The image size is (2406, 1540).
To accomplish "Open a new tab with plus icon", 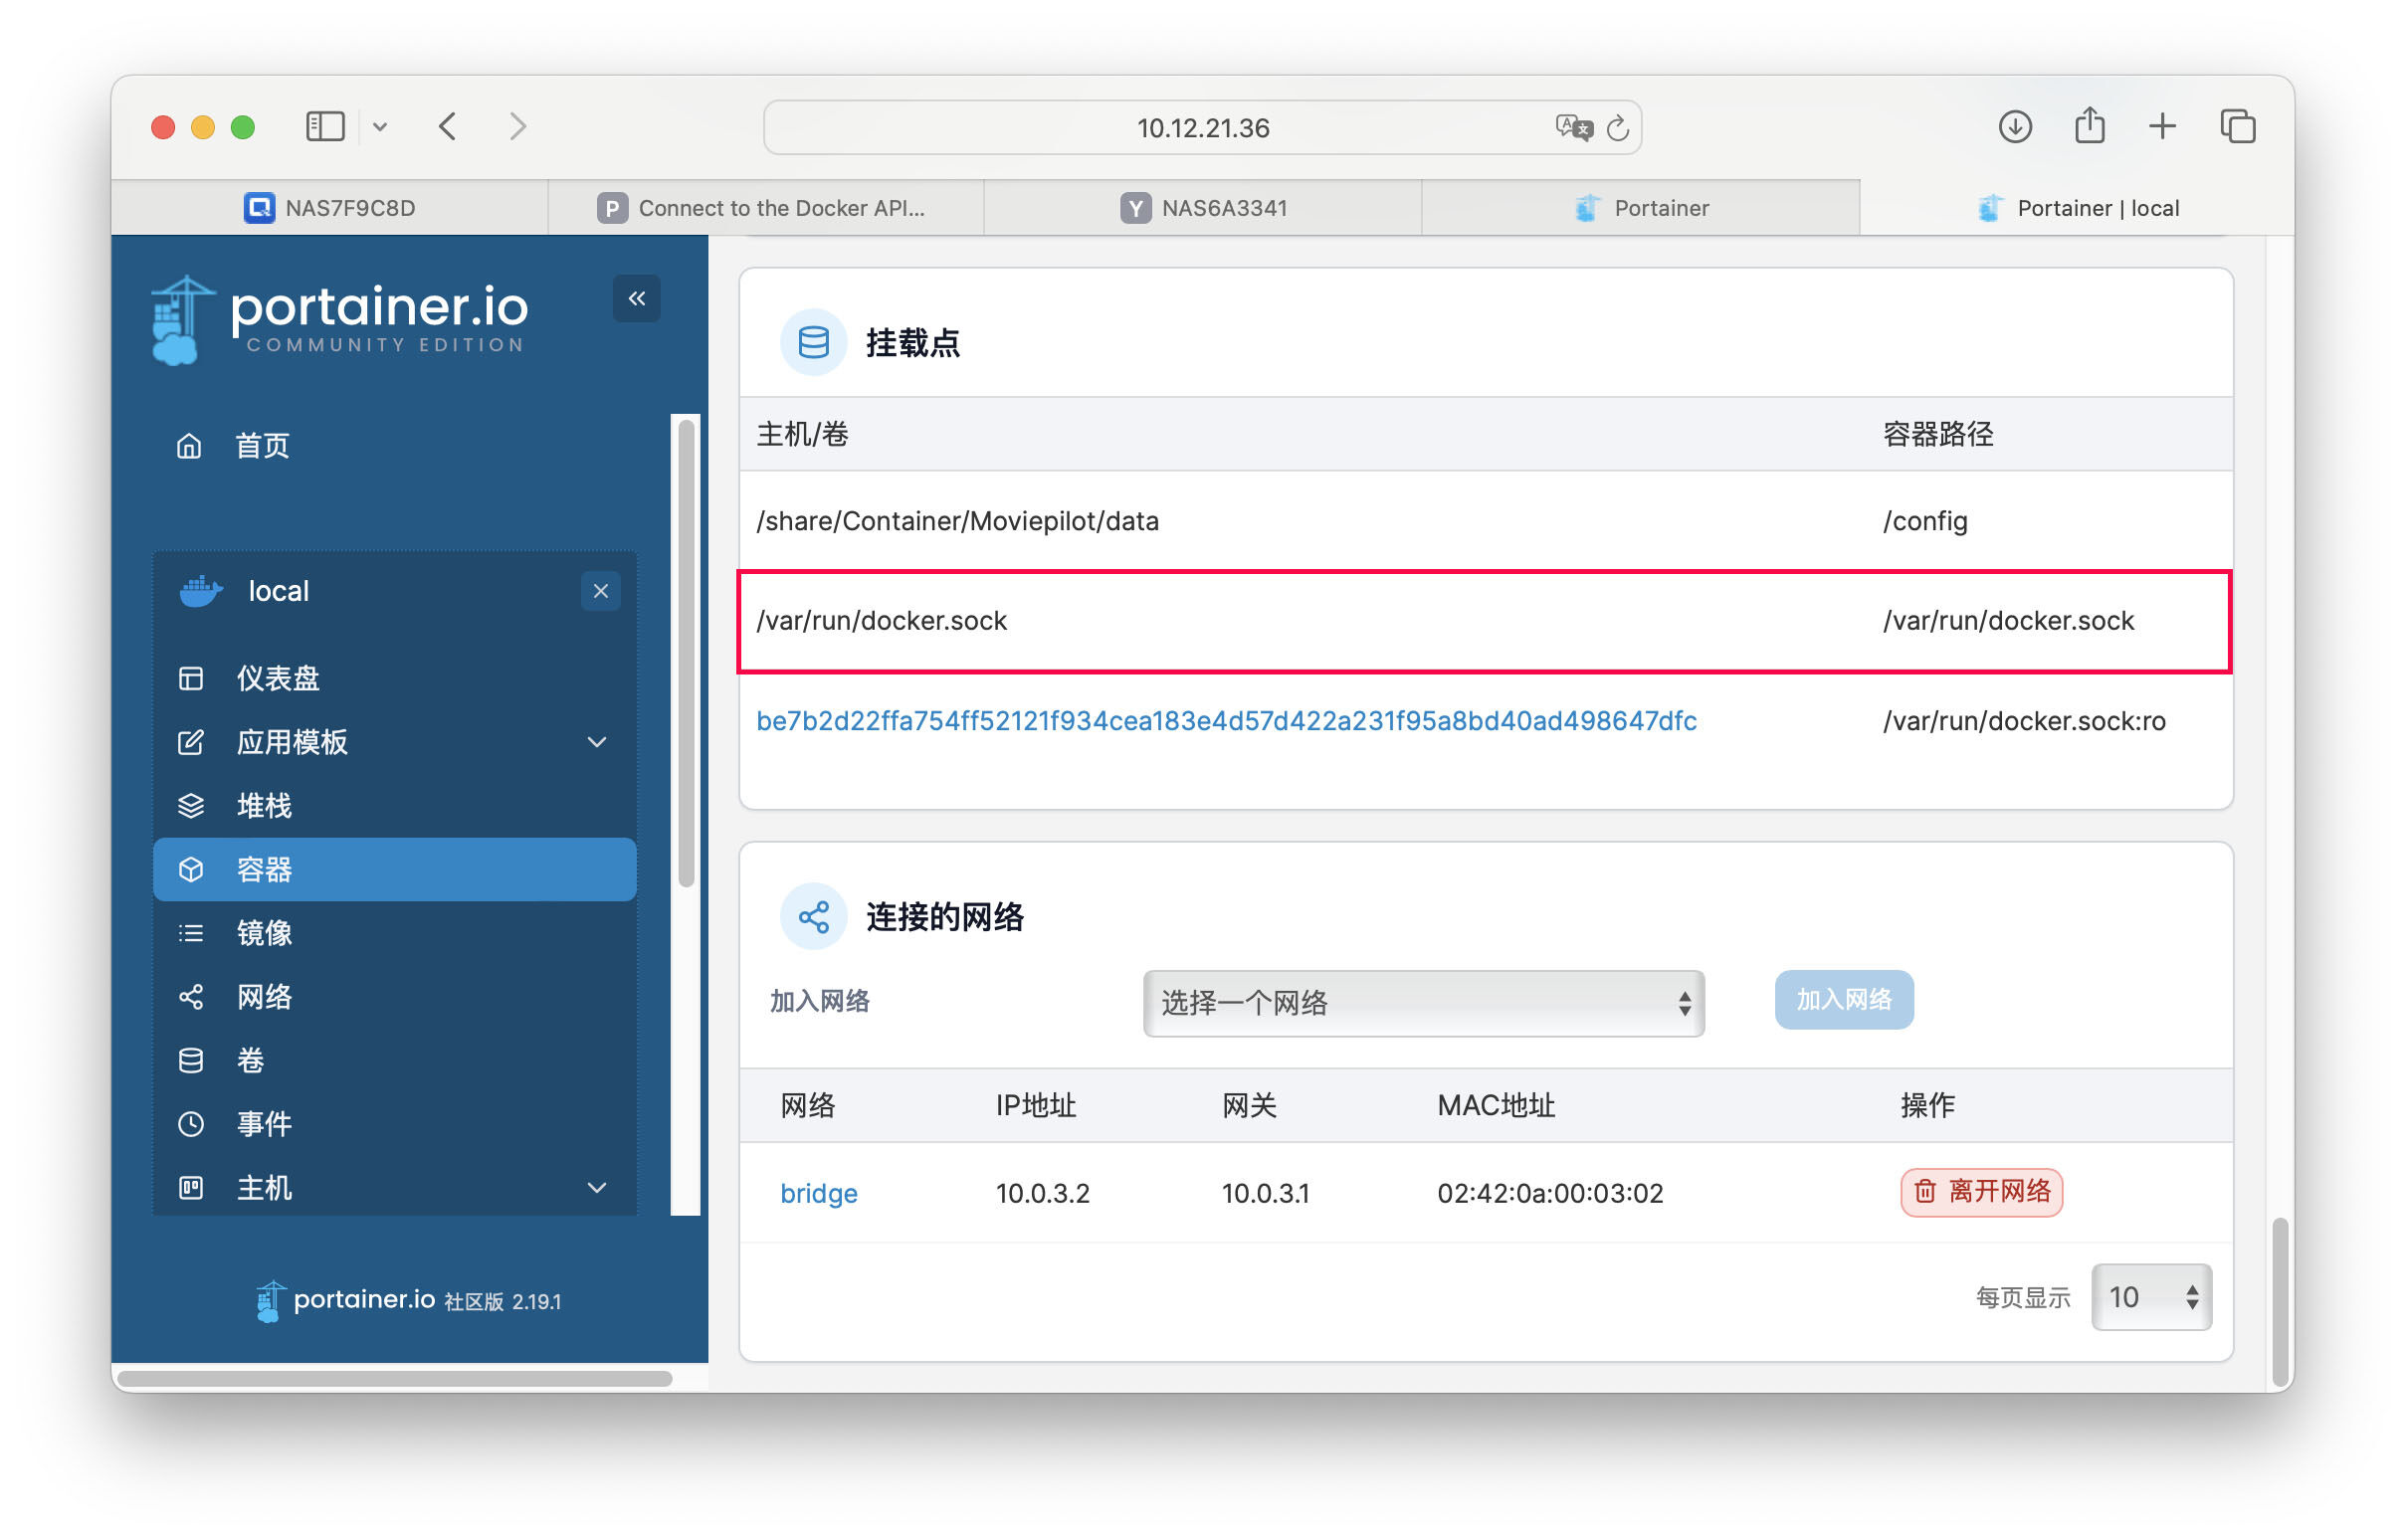I will click(2162, 126).
